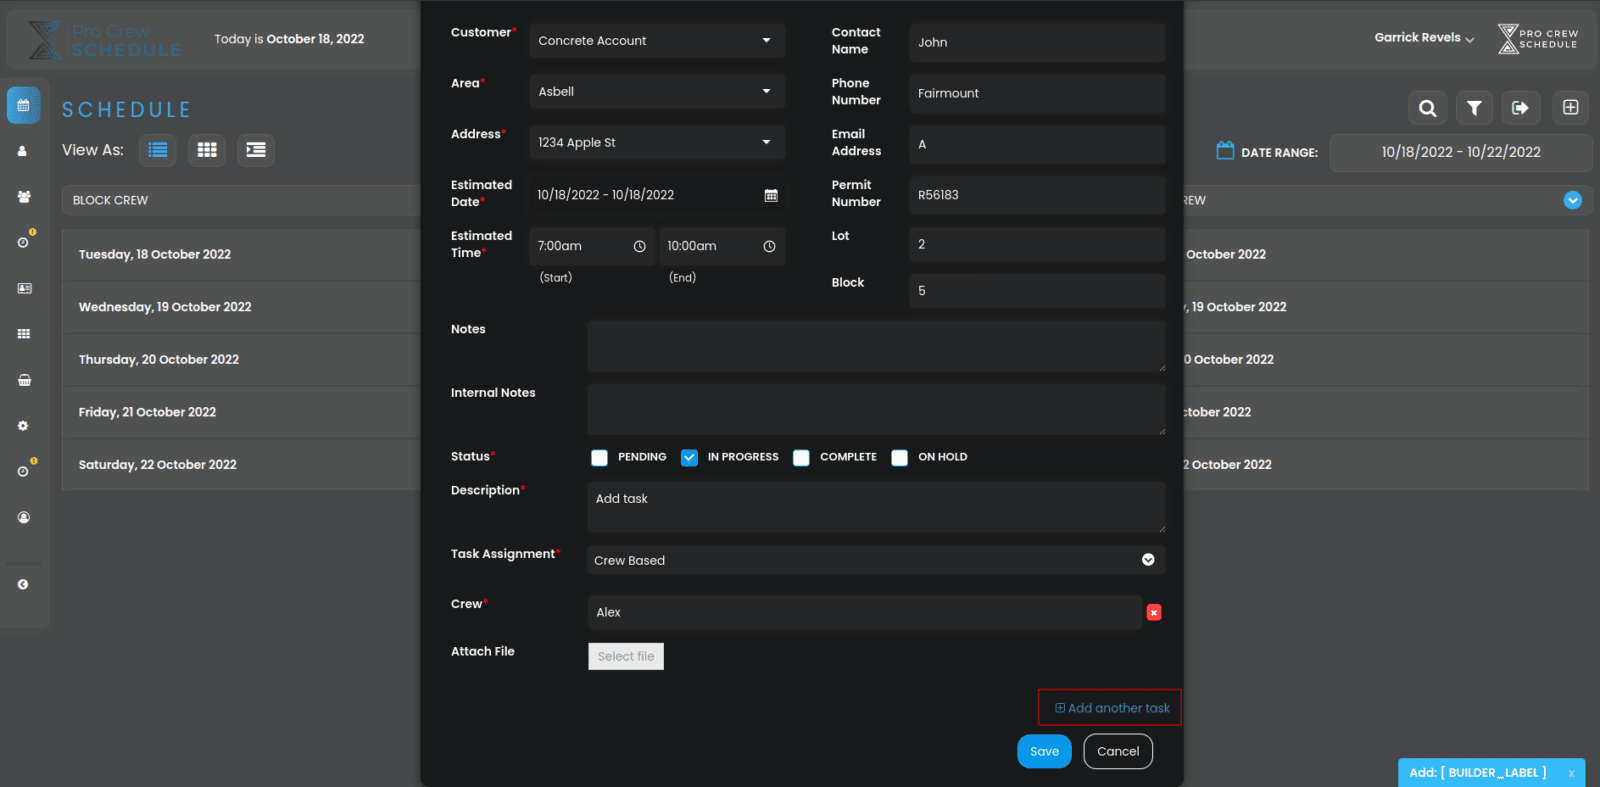
Task: Open the grid table sidebar icon
Action: pos(24,334)
